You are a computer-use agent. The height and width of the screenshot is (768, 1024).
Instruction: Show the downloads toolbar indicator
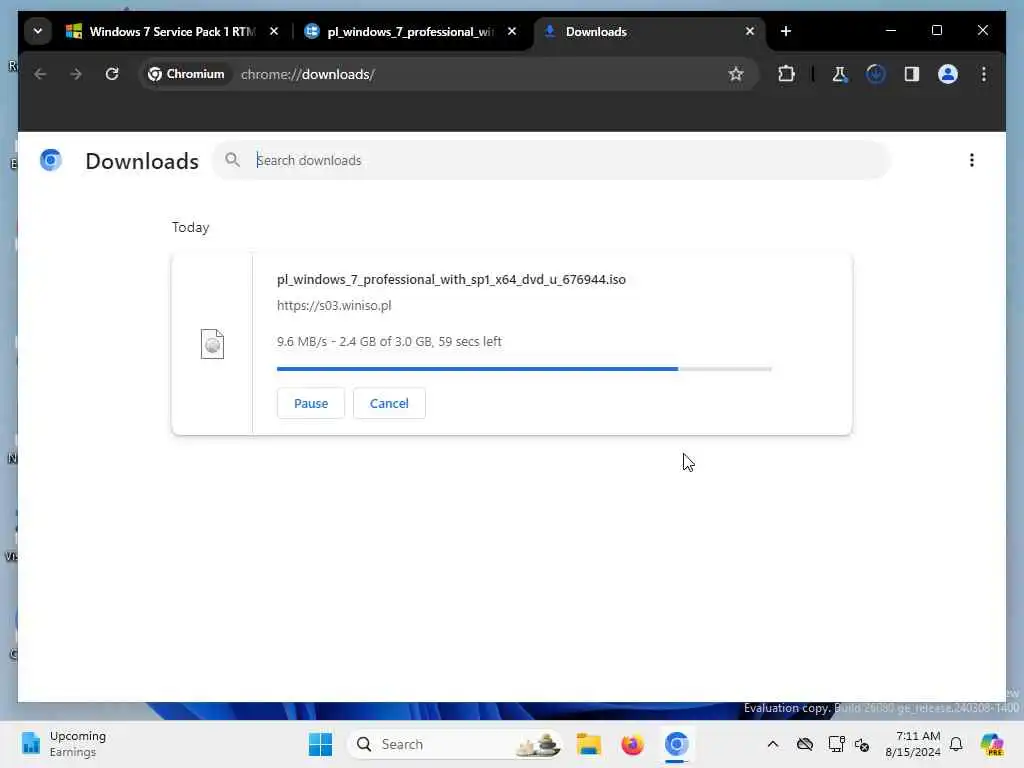click(x=876, y=74)
